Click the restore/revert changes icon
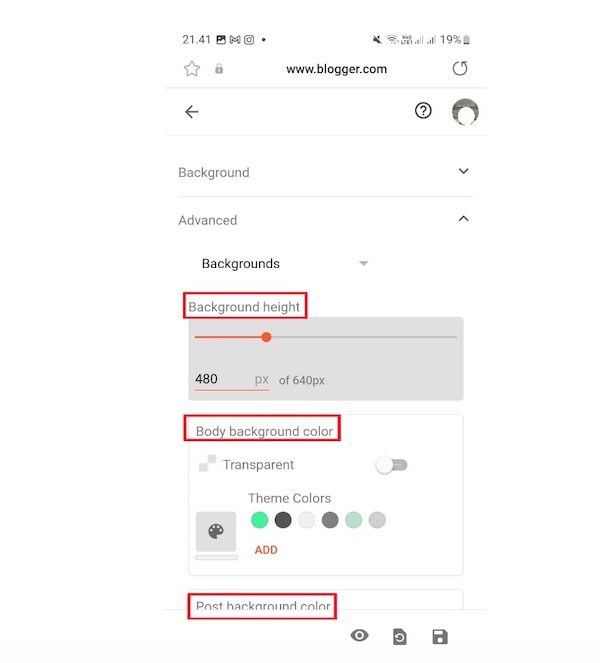600x663 pixels. point(400,637)
